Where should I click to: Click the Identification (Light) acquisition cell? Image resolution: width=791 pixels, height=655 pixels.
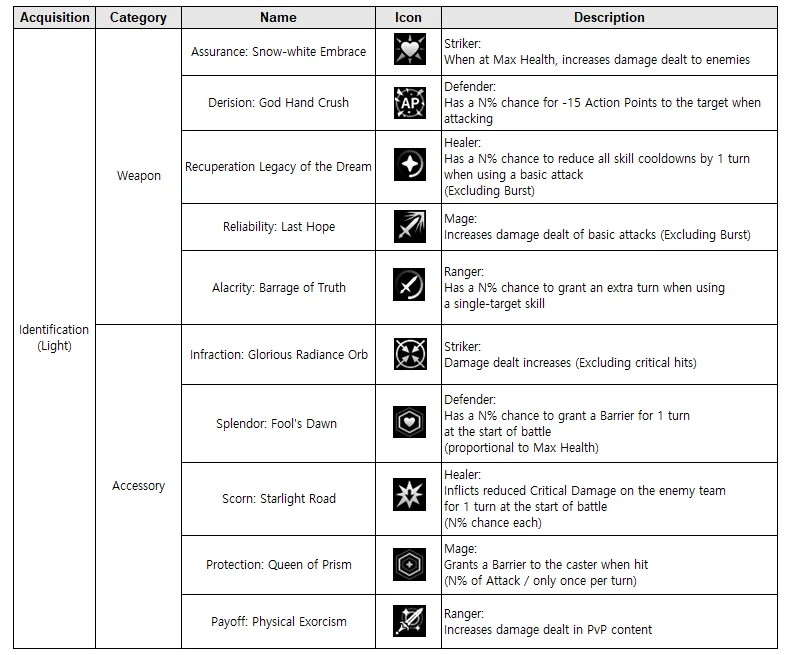pos(55,337)
